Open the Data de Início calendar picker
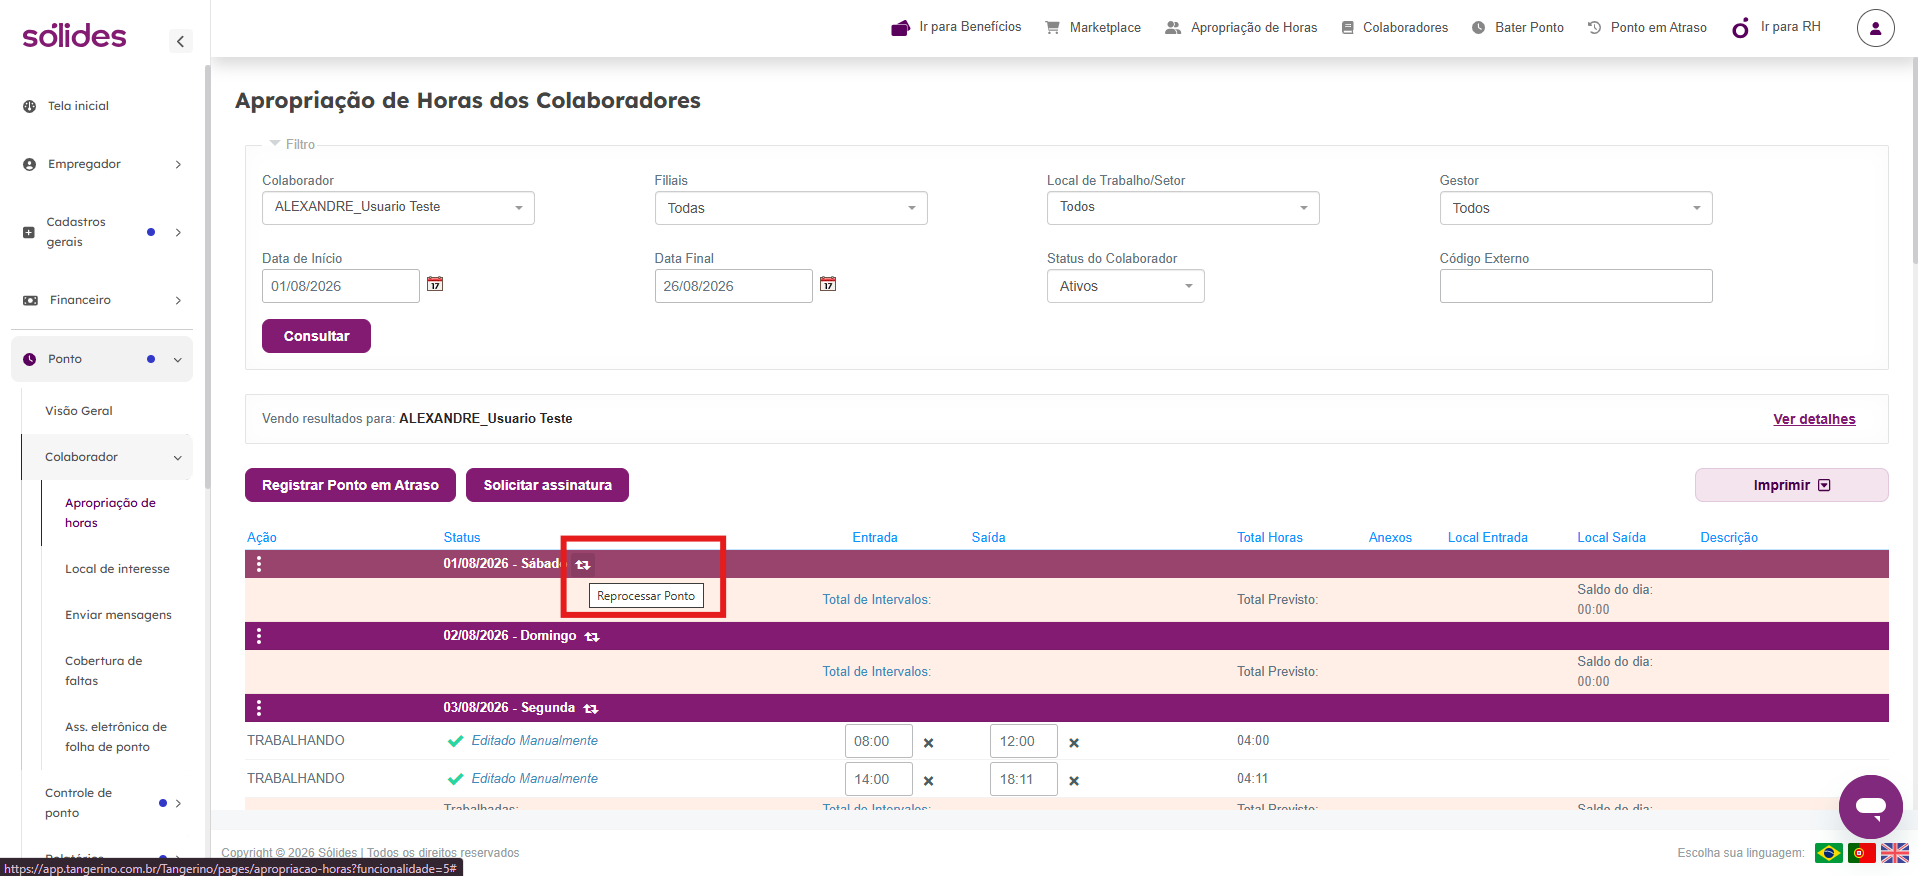1918x876 pixels. 435,284
